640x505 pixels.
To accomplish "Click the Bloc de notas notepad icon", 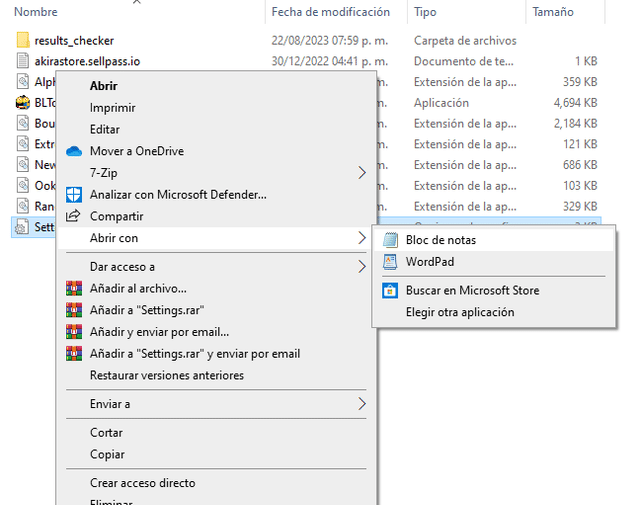I will 390,240.
